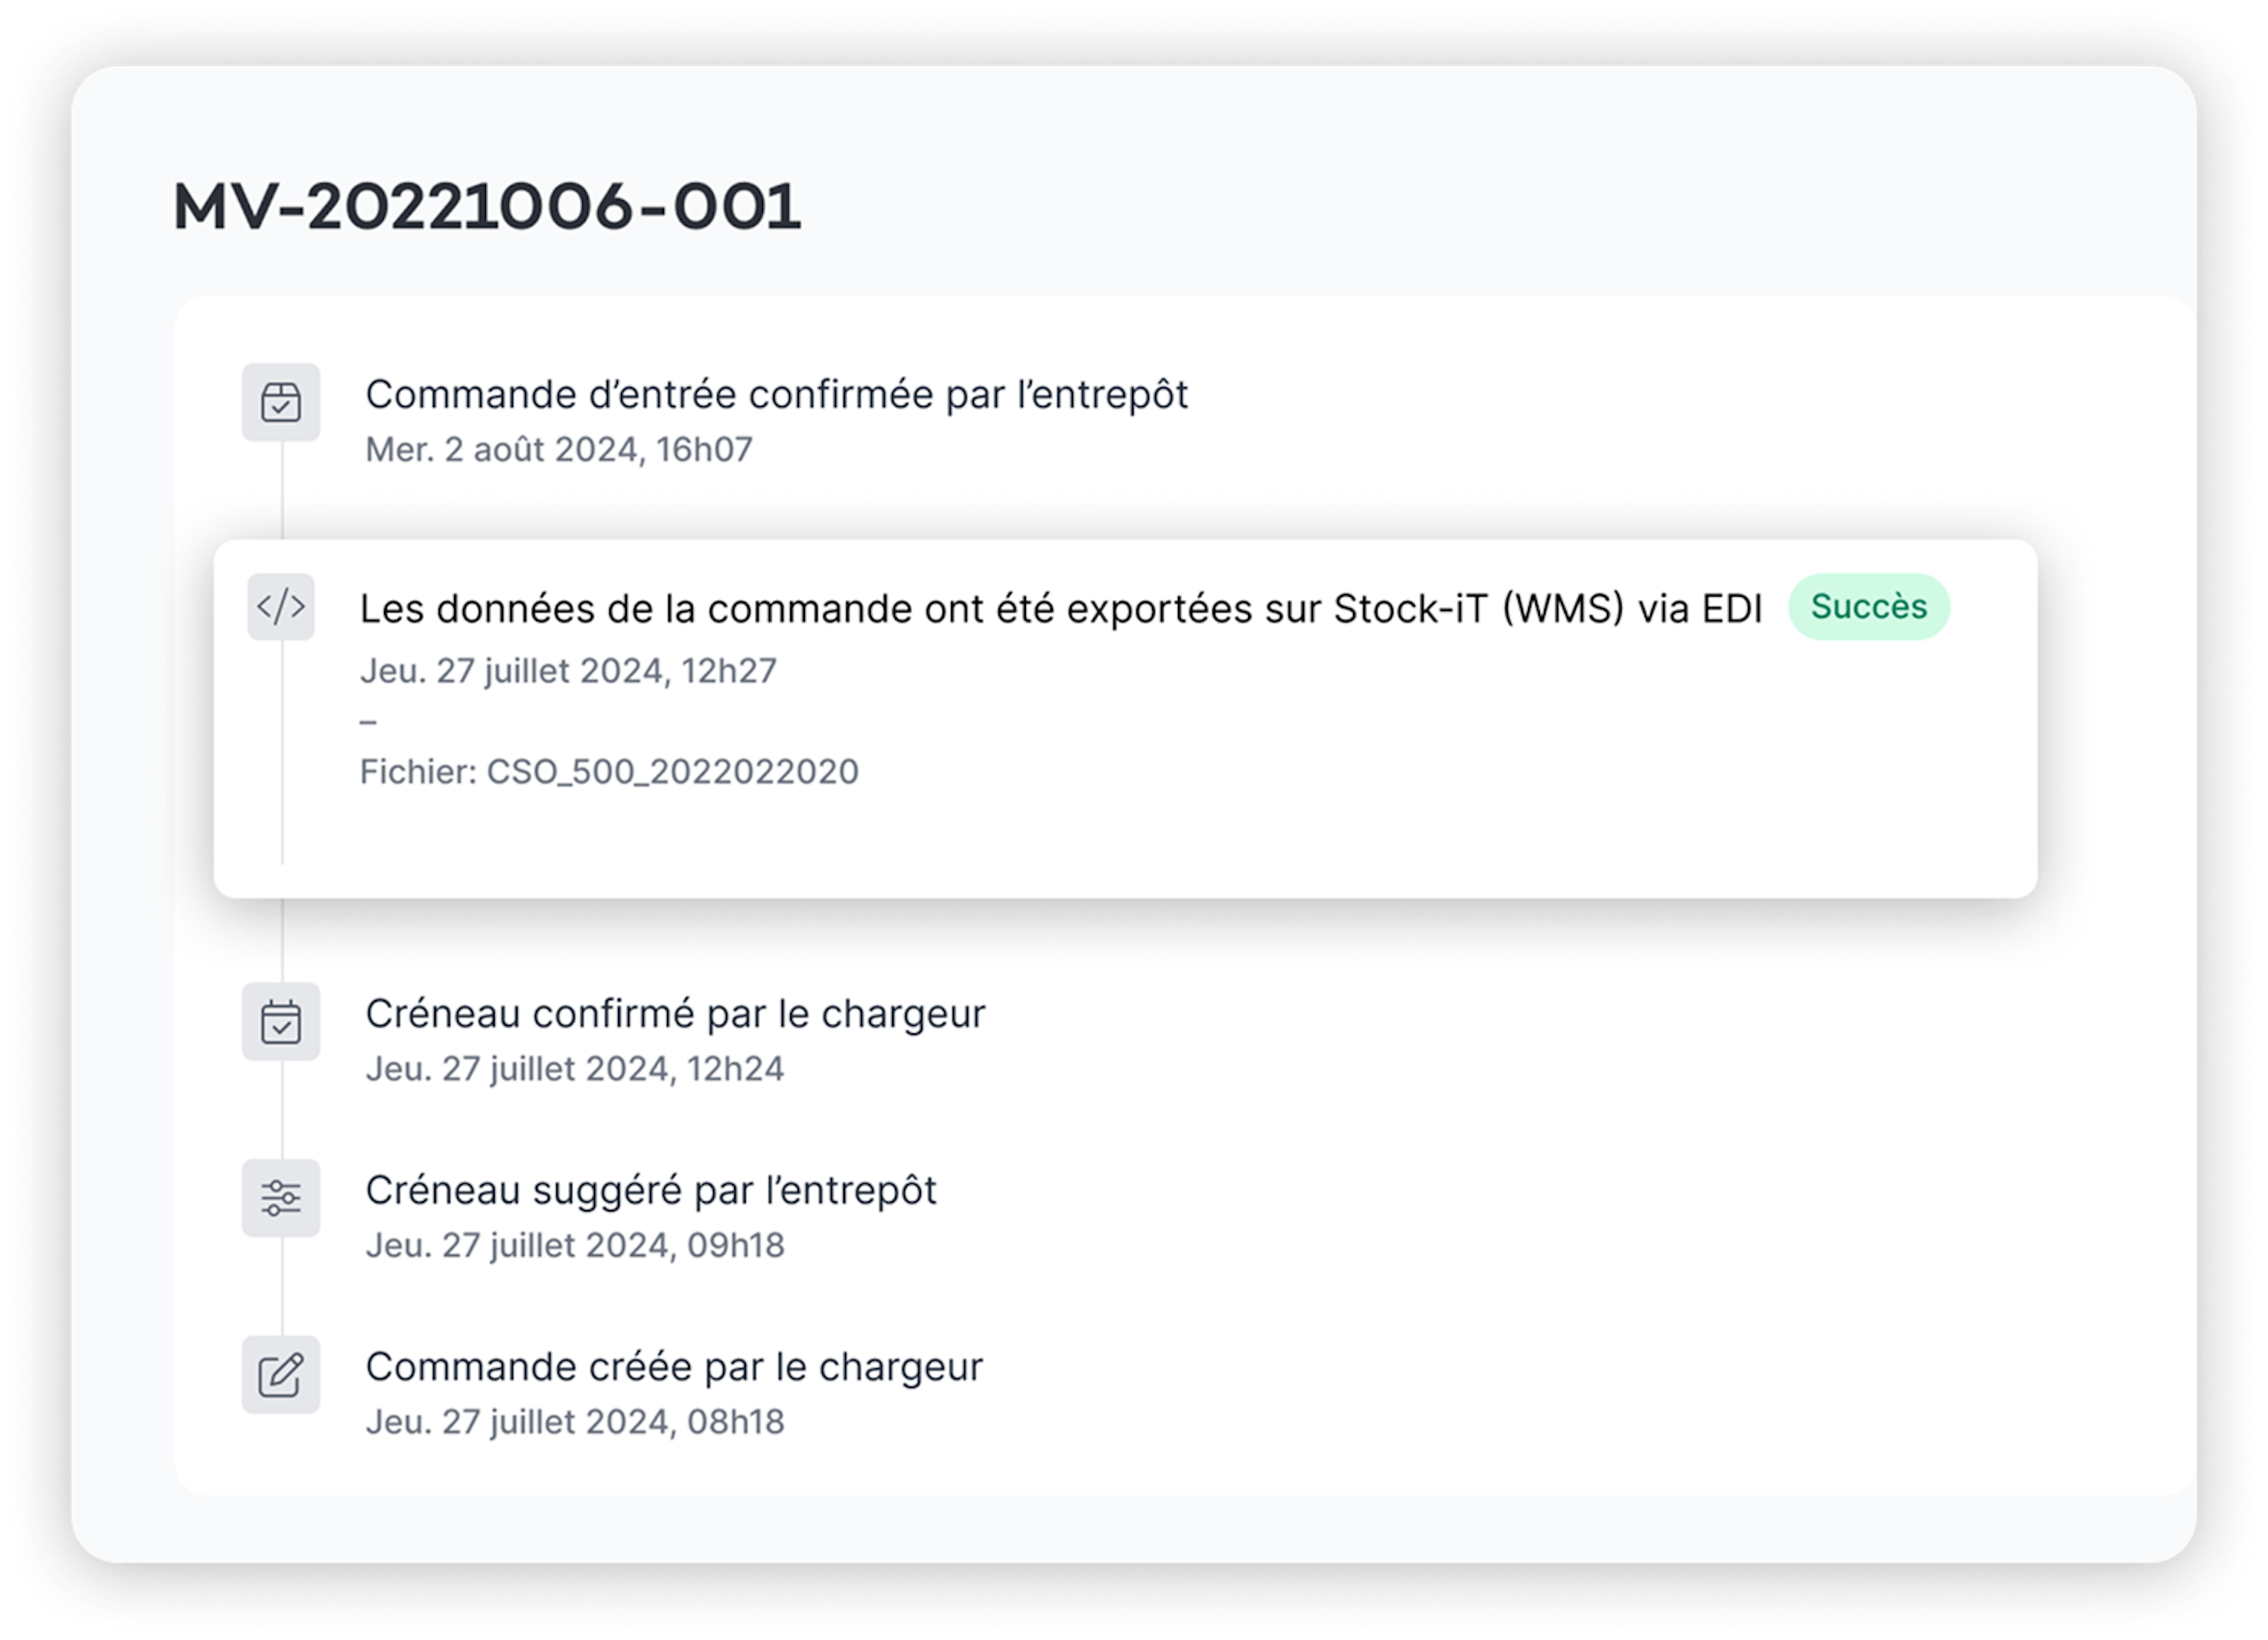Click 'Commande créée par le chargeur'

pos(674,1367)
